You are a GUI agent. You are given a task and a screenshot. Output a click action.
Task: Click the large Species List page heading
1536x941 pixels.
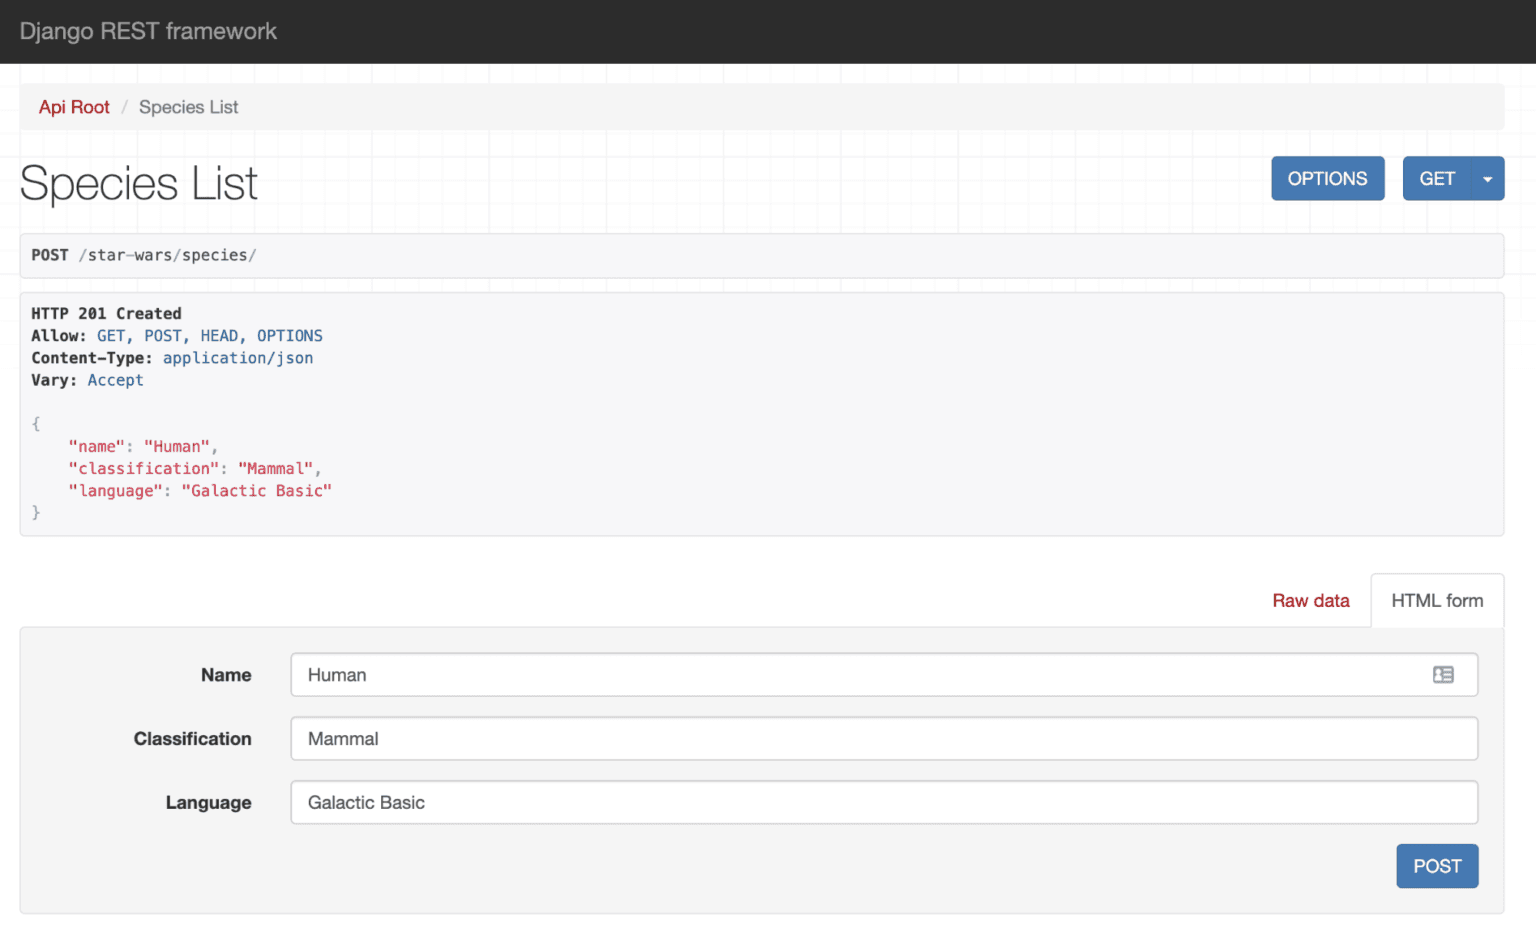tap(139, 184)
